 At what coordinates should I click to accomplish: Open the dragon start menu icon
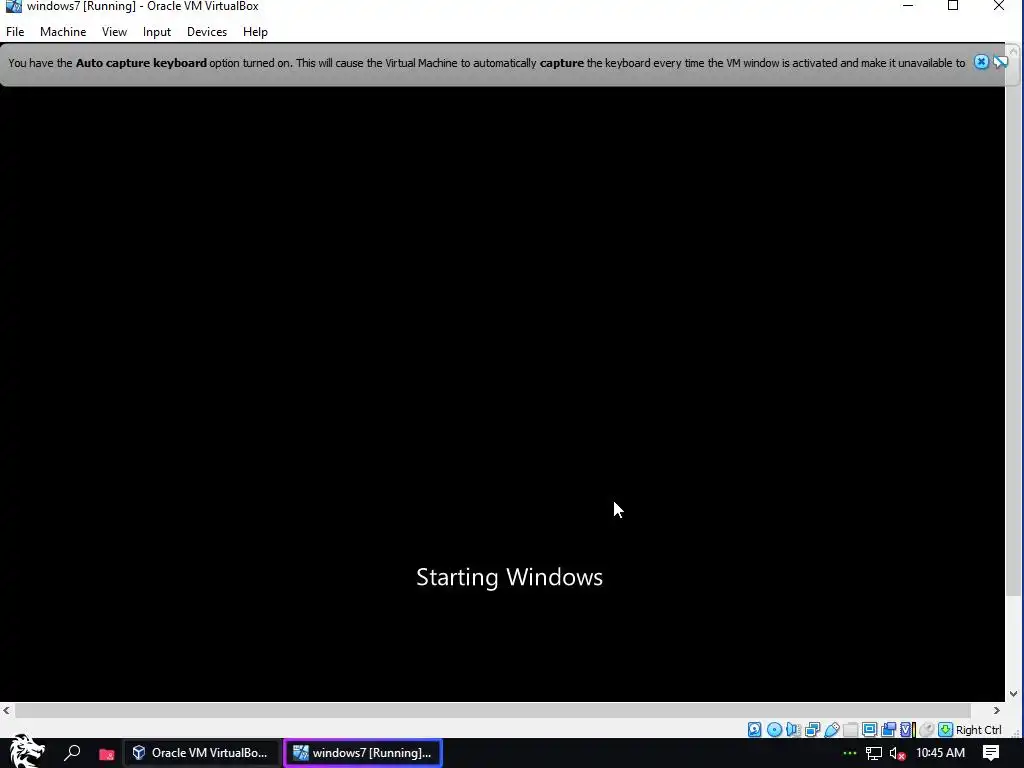click(x=26, y=752)
